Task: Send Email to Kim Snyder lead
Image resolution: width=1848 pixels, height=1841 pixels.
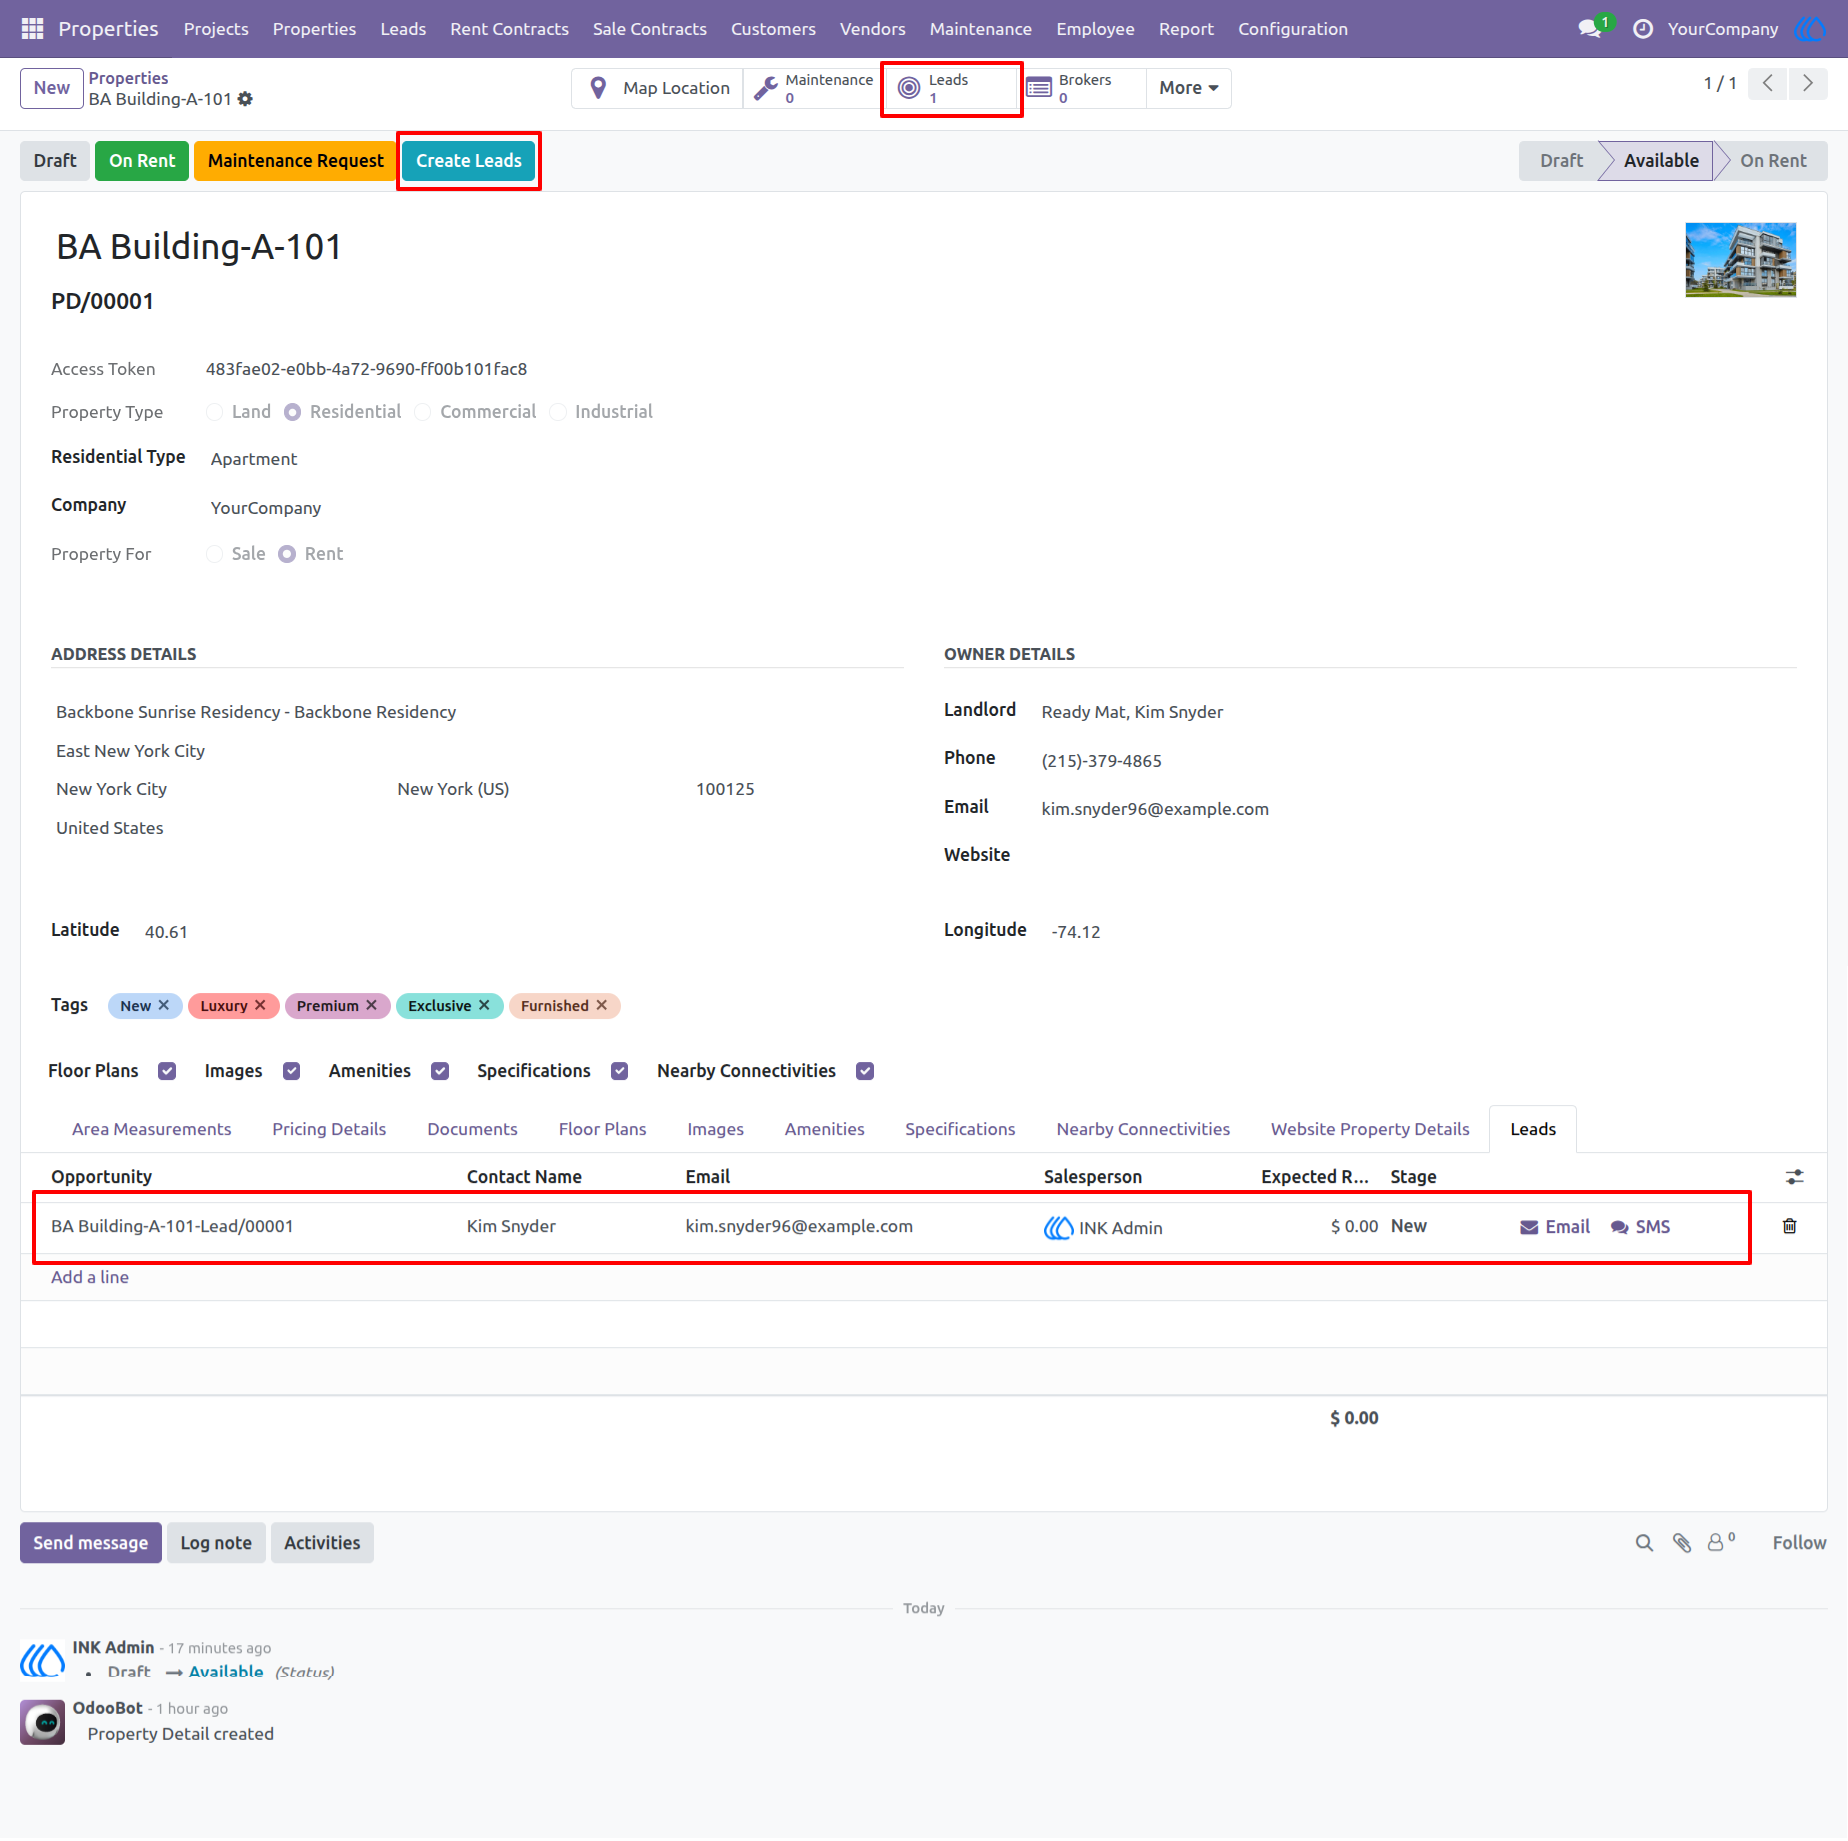Action: click(x=1555, y=1227)
